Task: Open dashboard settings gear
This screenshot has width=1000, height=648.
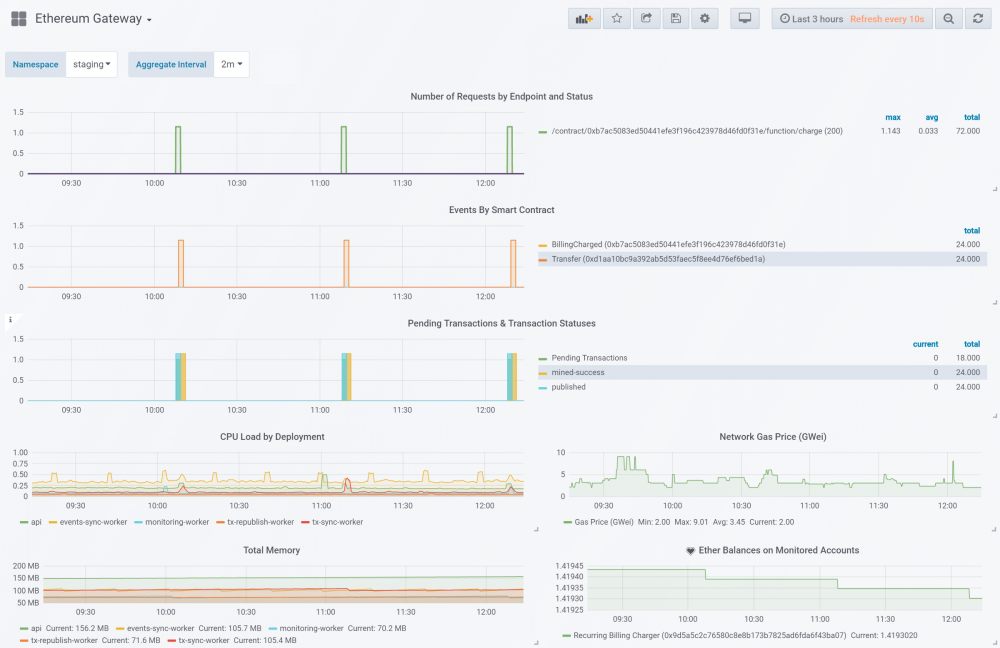Action: coord(705,18)
